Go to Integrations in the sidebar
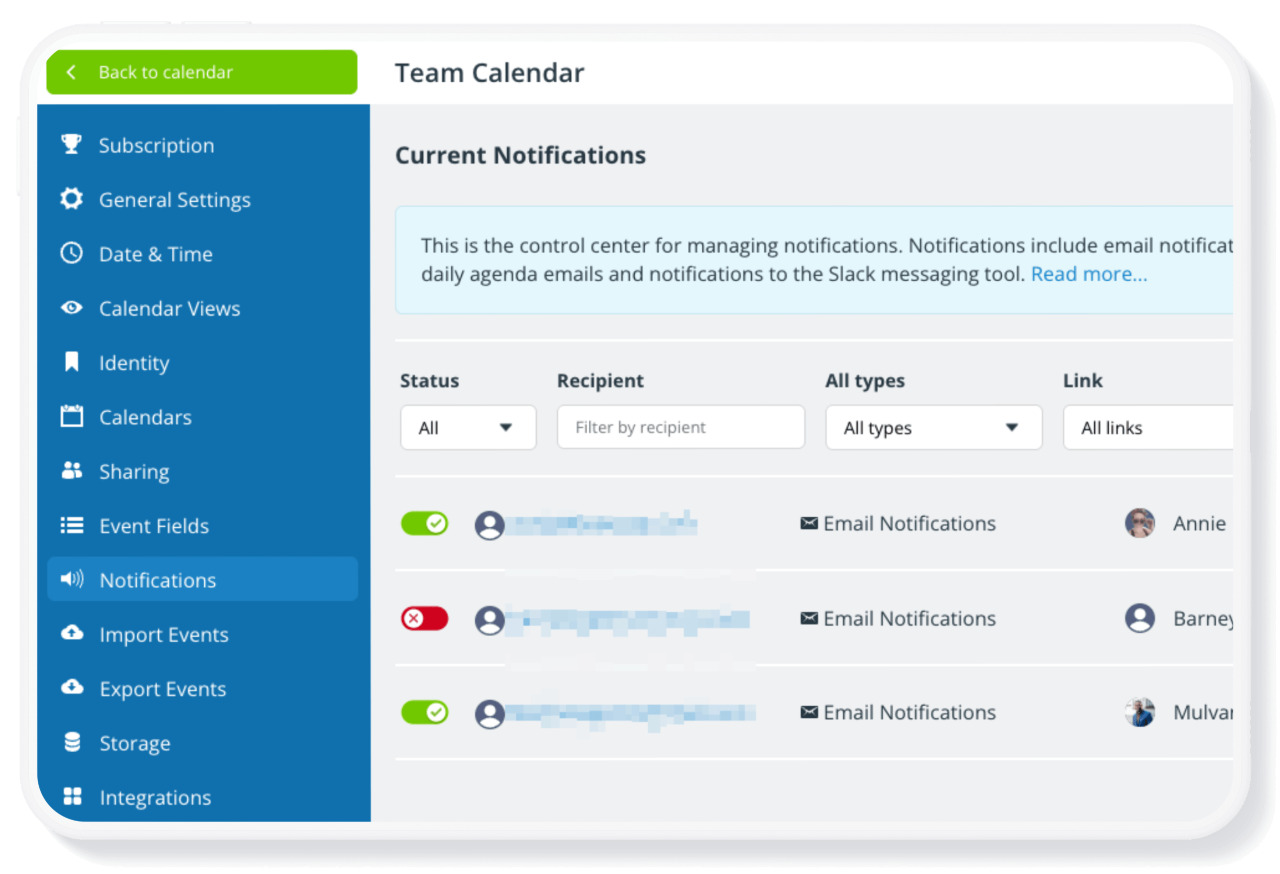1280x874 pixels. pyautogui.click(x=155, y=798)
